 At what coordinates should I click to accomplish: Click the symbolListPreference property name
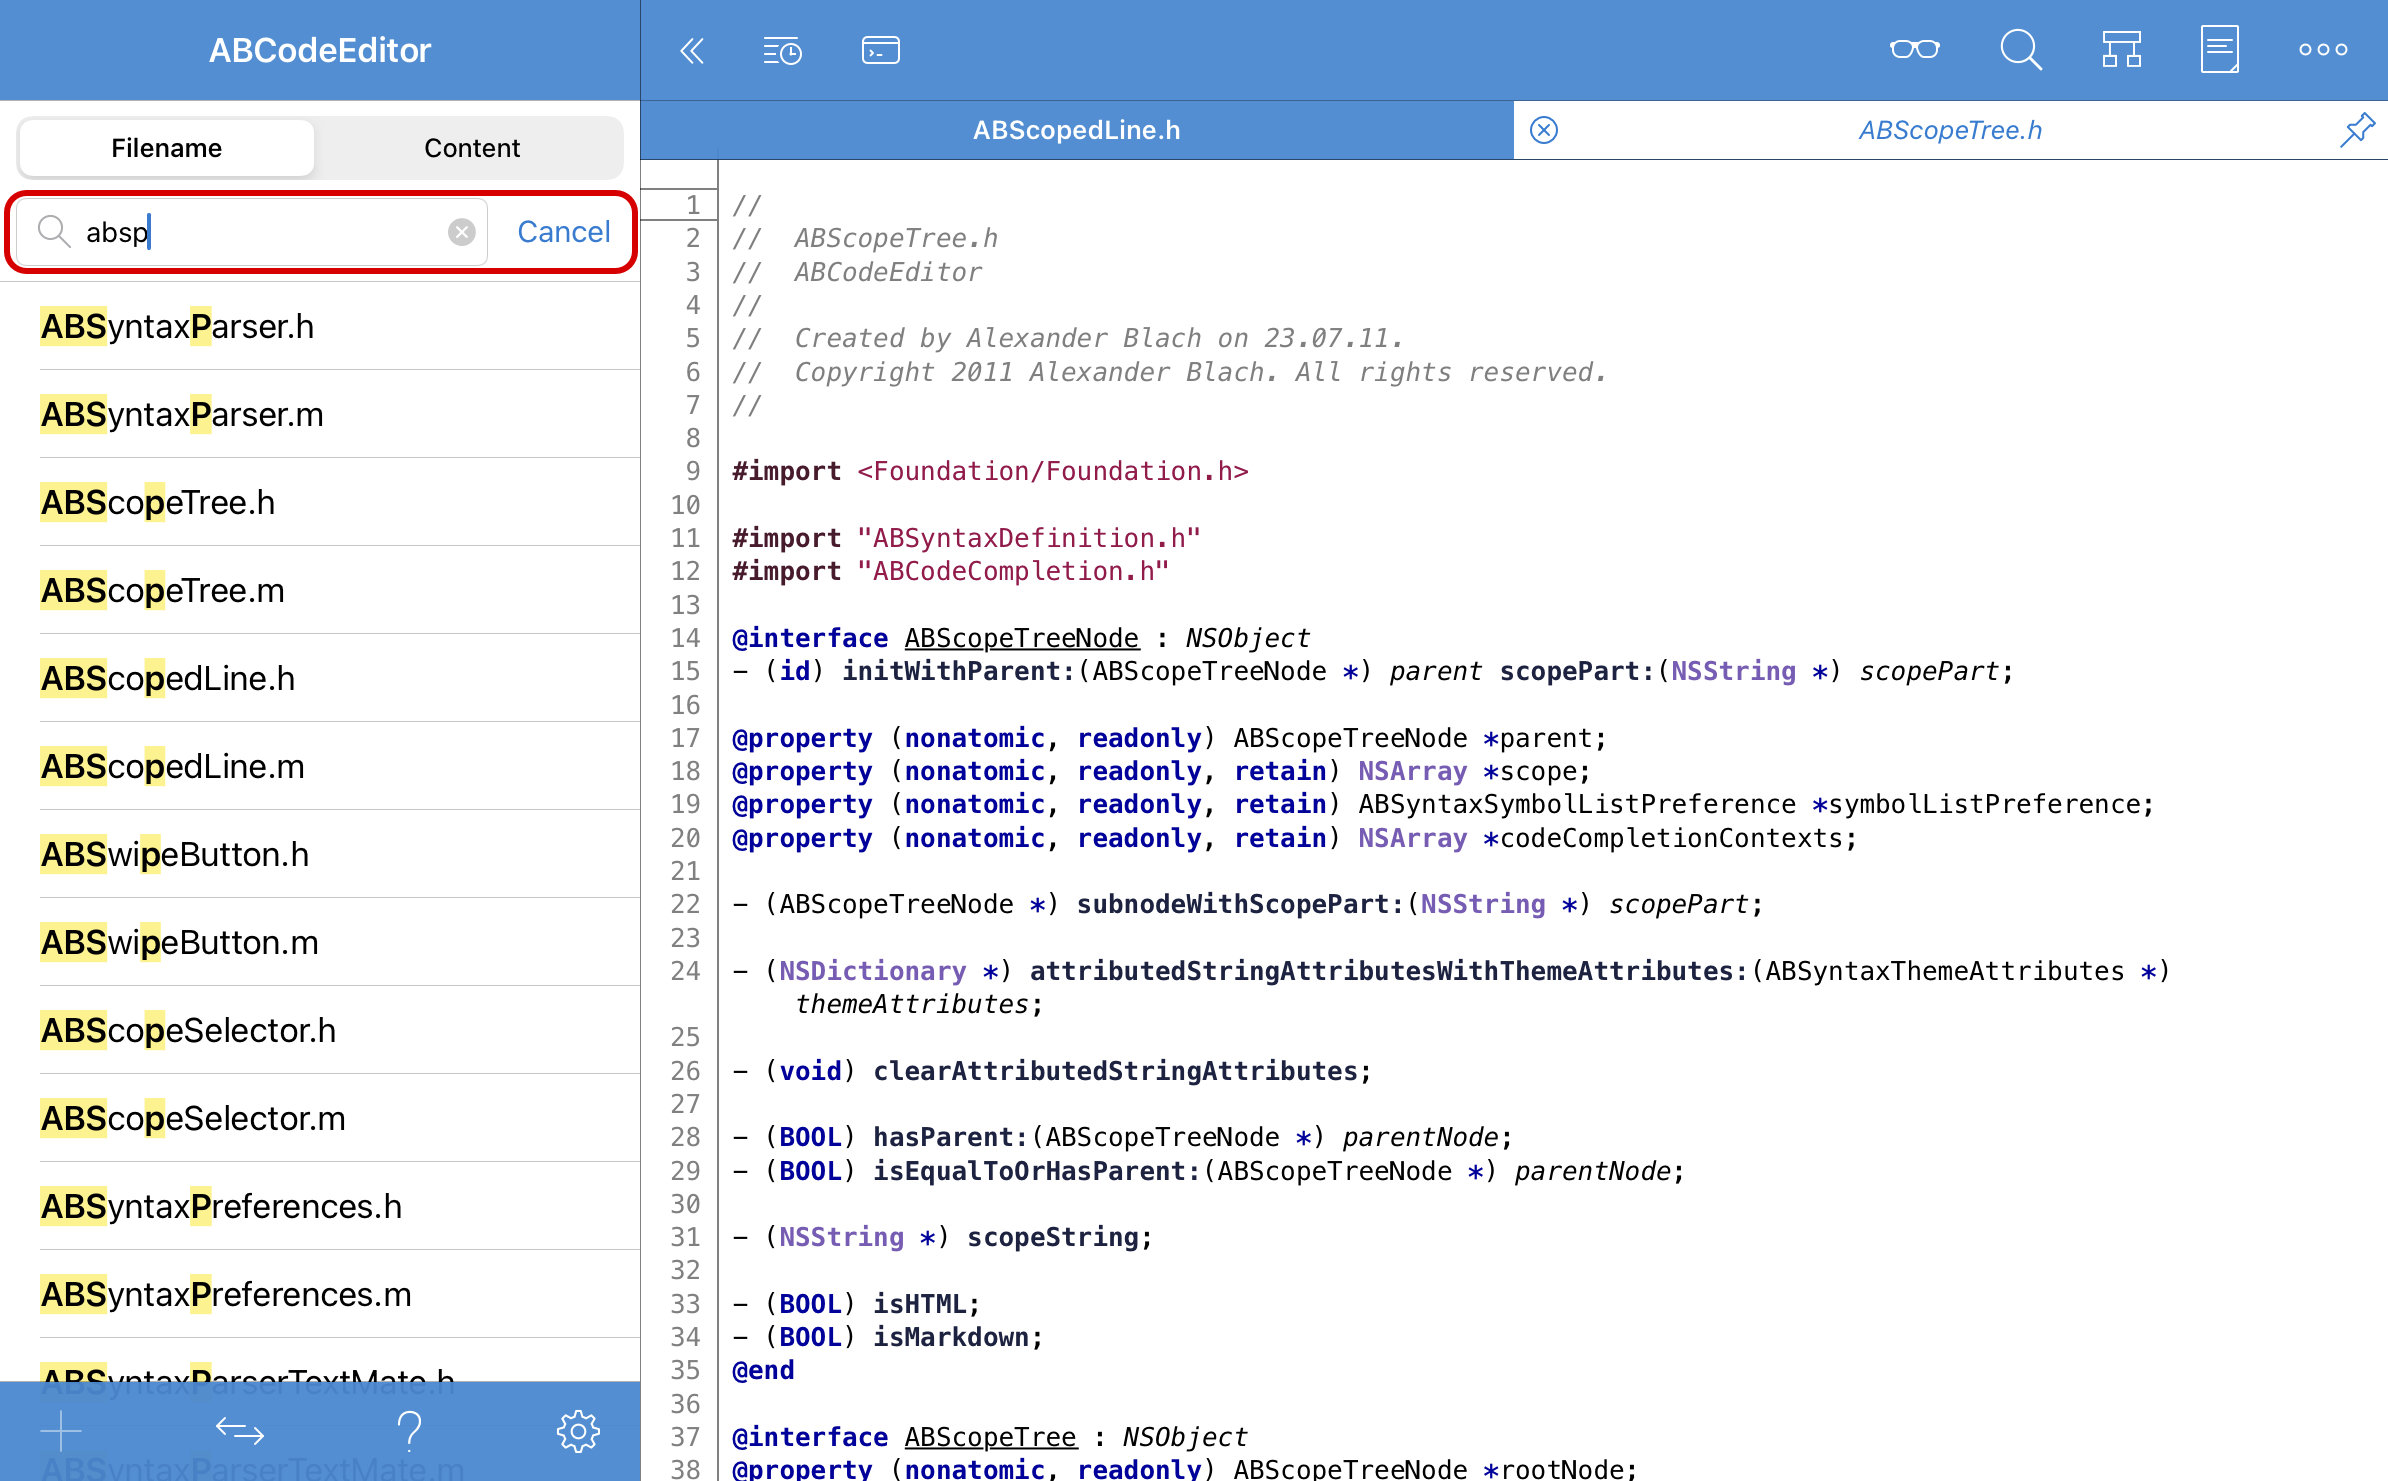click(1984, 804)
